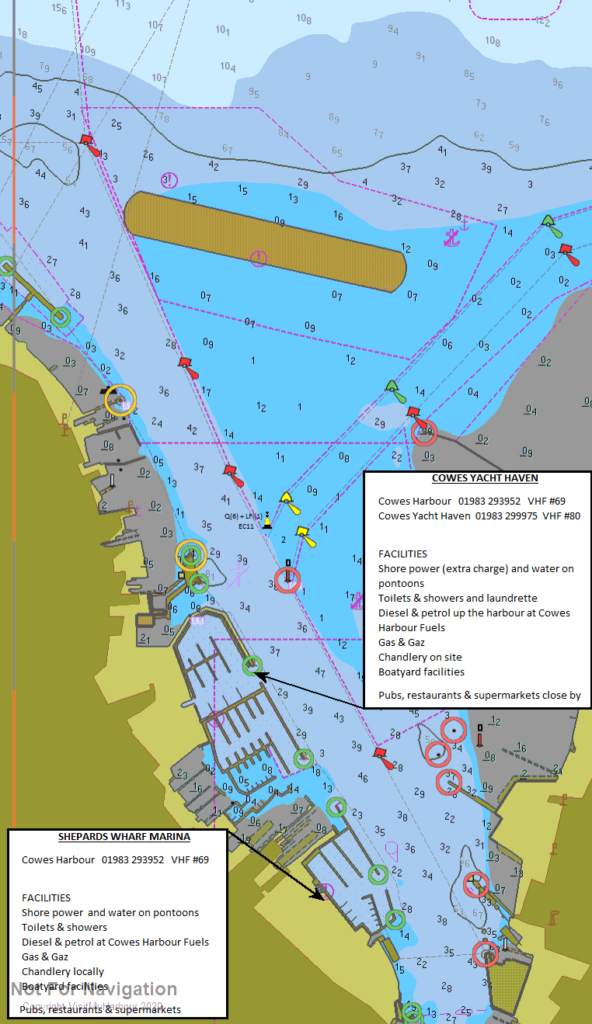Click the EC11 cardinal buoy symbol
Screen dimensions: 592x1024
267,522
